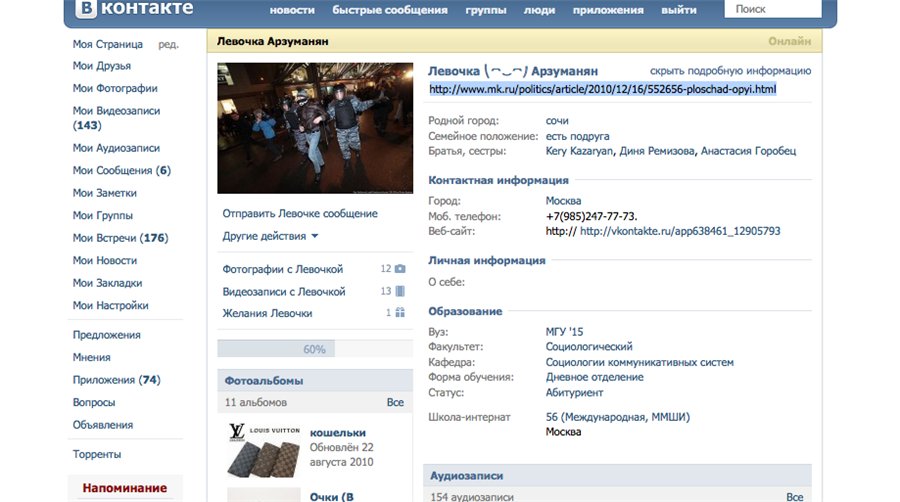
Task: Open Мои Заметки
Action: 104,193
